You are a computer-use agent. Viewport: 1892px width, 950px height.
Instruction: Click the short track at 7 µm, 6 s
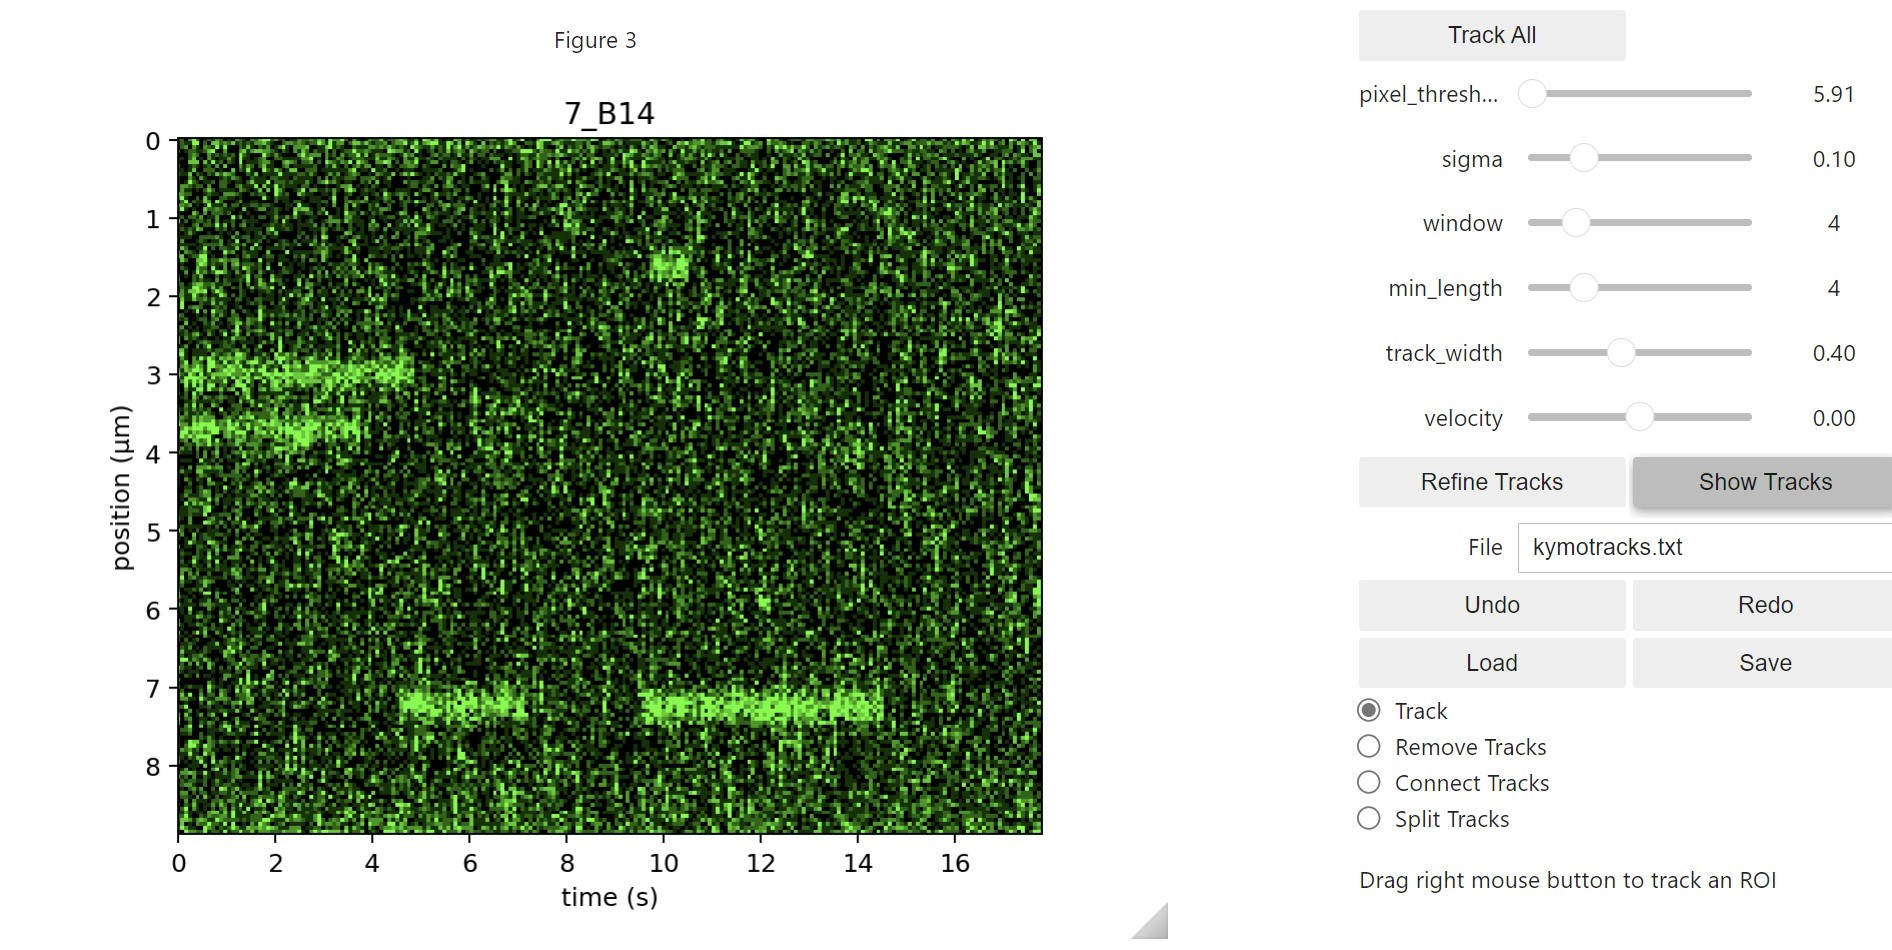[462, 704]
